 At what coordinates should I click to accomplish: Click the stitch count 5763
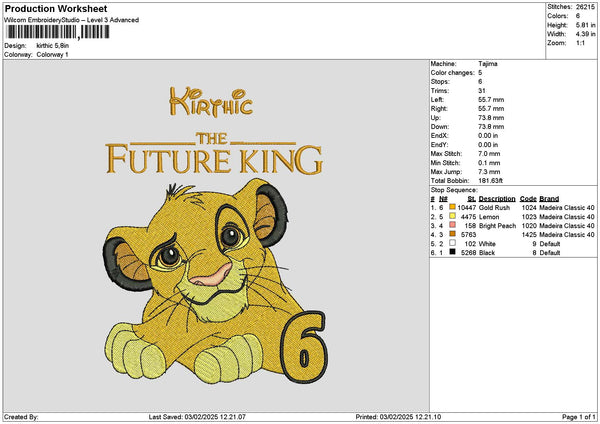(468, 235)
